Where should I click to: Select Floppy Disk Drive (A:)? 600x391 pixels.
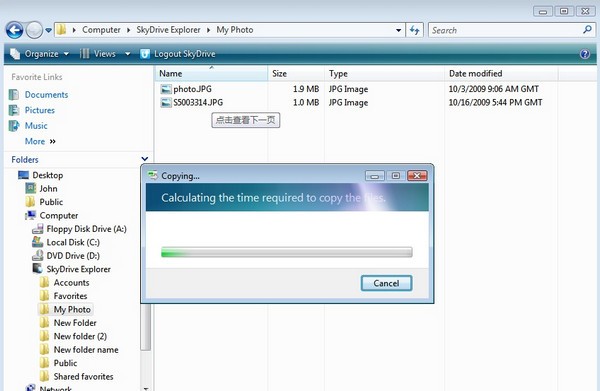(x=86, y=229)
